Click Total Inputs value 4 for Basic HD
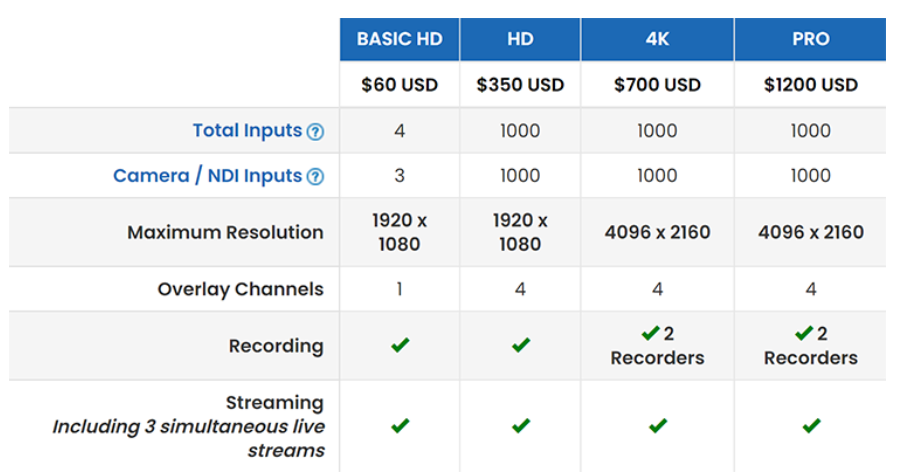The image size is (915, 476). pyautogui.click(x=400, y=131)
